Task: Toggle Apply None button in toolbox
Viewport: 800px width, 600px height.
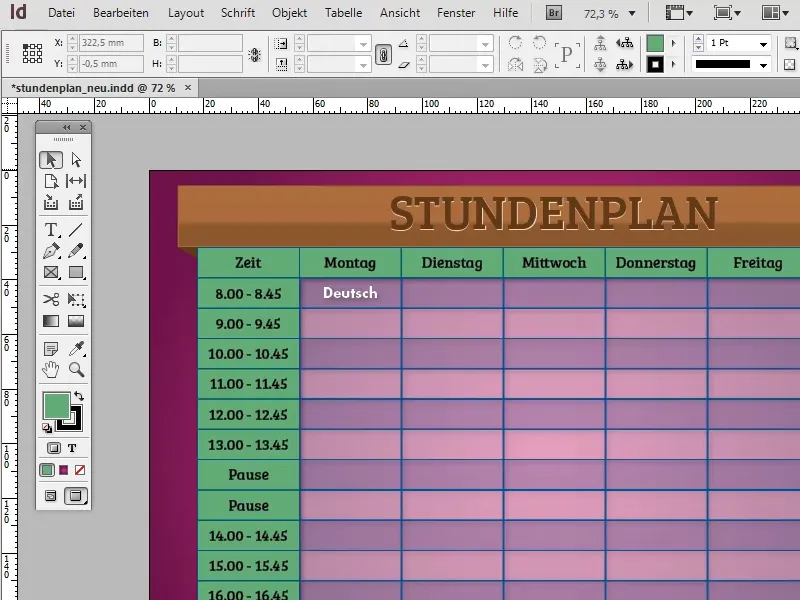Action: tap(80, 470)
